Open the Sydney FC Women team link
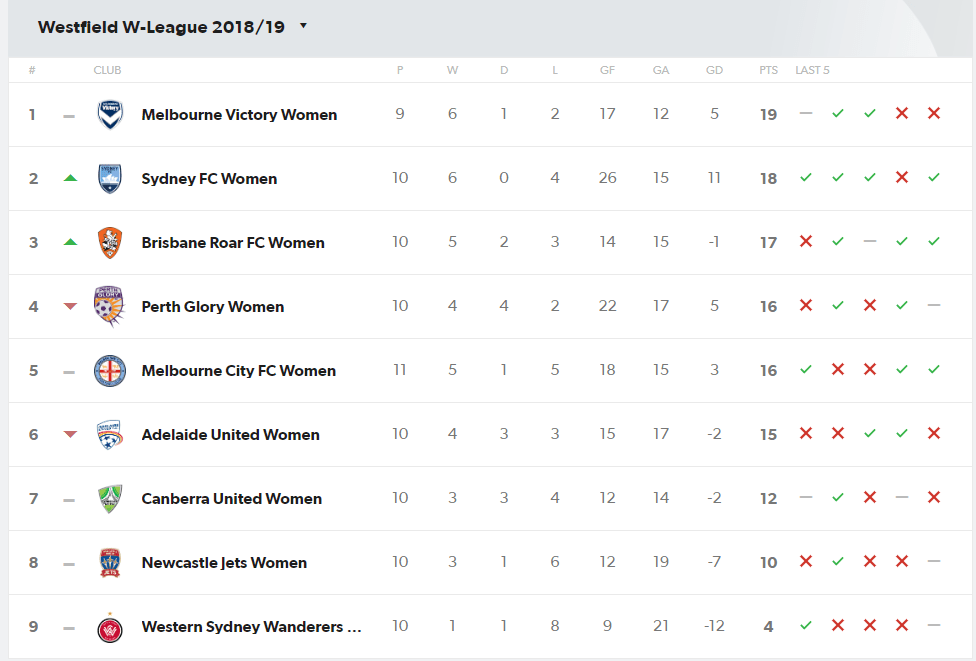Viewport: 976px width, 661px height. 209,179
